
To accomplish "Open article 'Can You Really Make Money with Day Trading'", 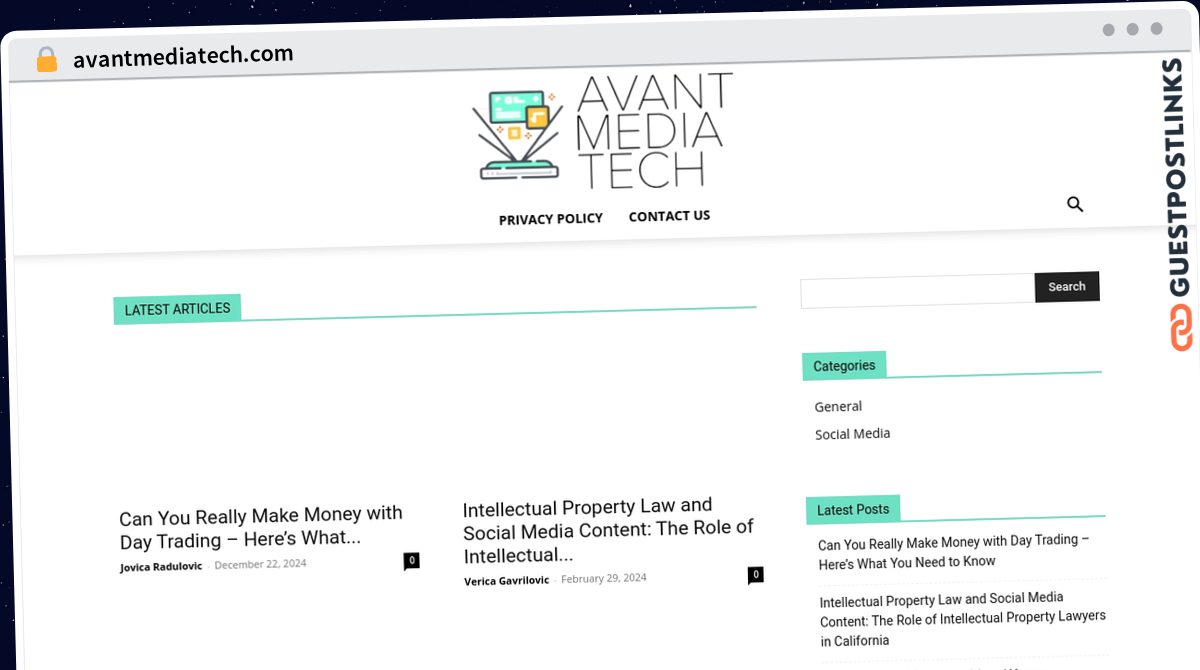I will pyautogui.click(x=261, y=527).
